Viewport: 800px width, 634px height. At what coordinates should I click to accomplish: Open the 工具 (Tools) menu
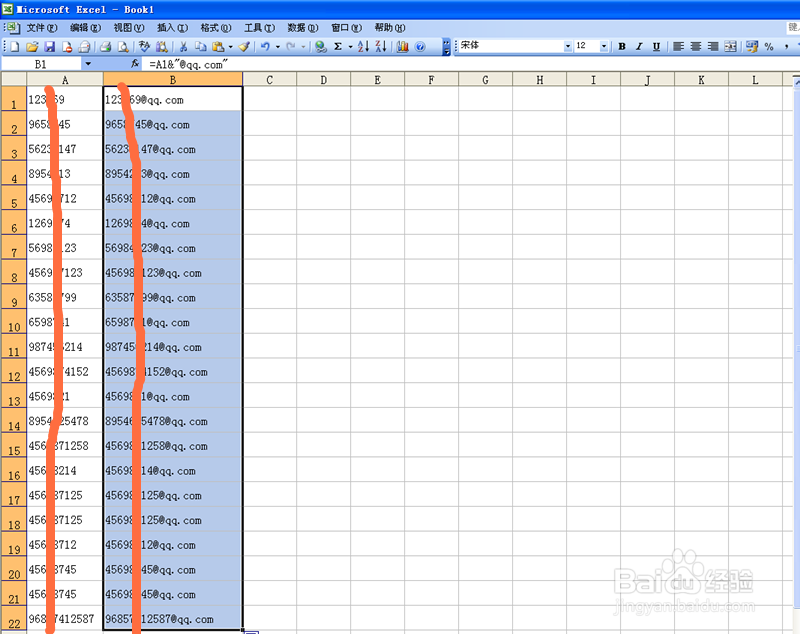point(259,28)
